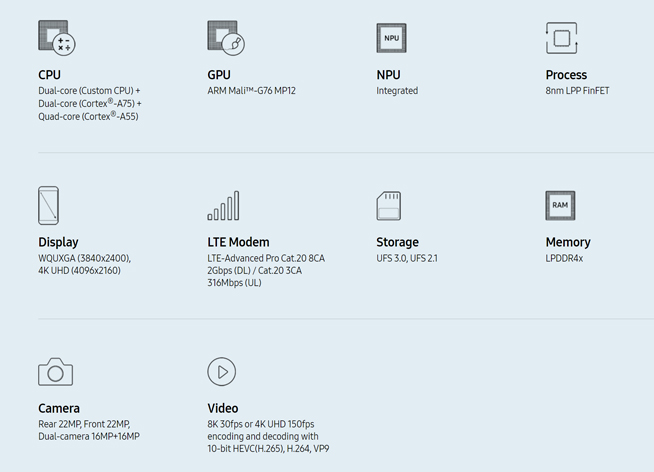Select the Video heading text
Viewport: 654px width, 472px height.
pyautogui.click(x=223, y=408)
